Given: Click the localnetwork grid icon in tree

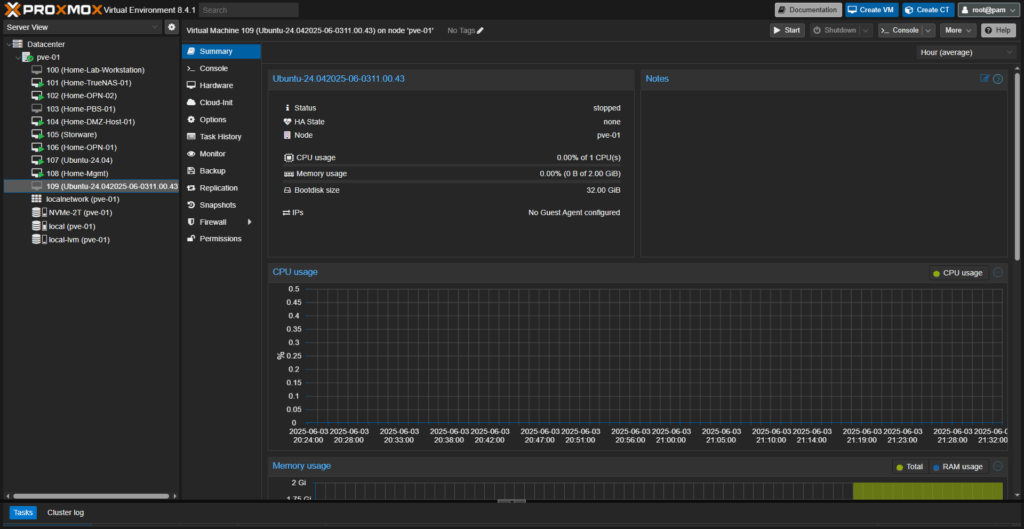Looking at the screenshot, I should (37, 199).
